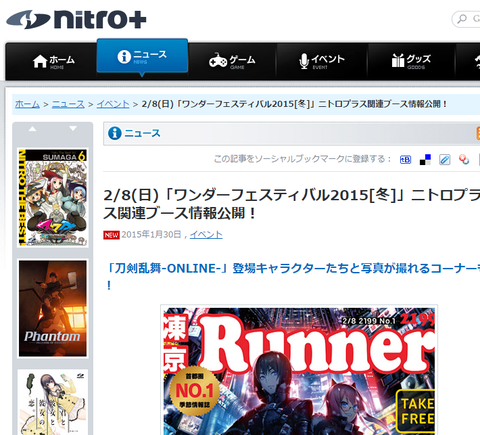Bookmark article with Livedoor clip icon
Screen dimensions: 480x435
point(444,160)
